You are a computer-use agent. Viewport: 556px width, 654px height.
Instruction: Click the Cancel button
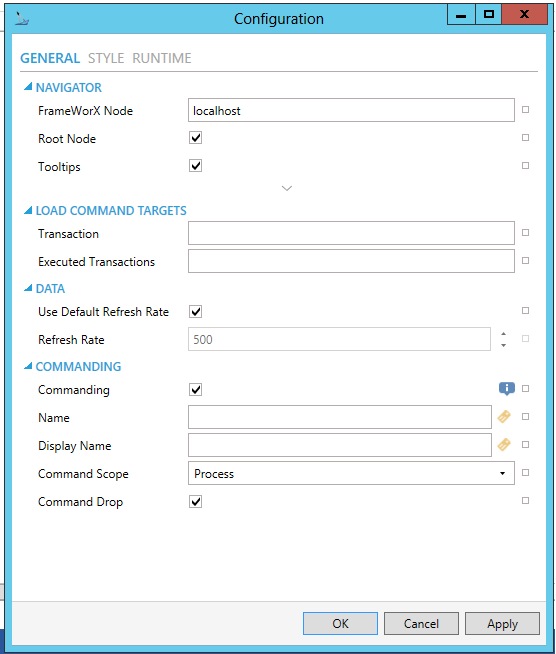coord(421,624)
